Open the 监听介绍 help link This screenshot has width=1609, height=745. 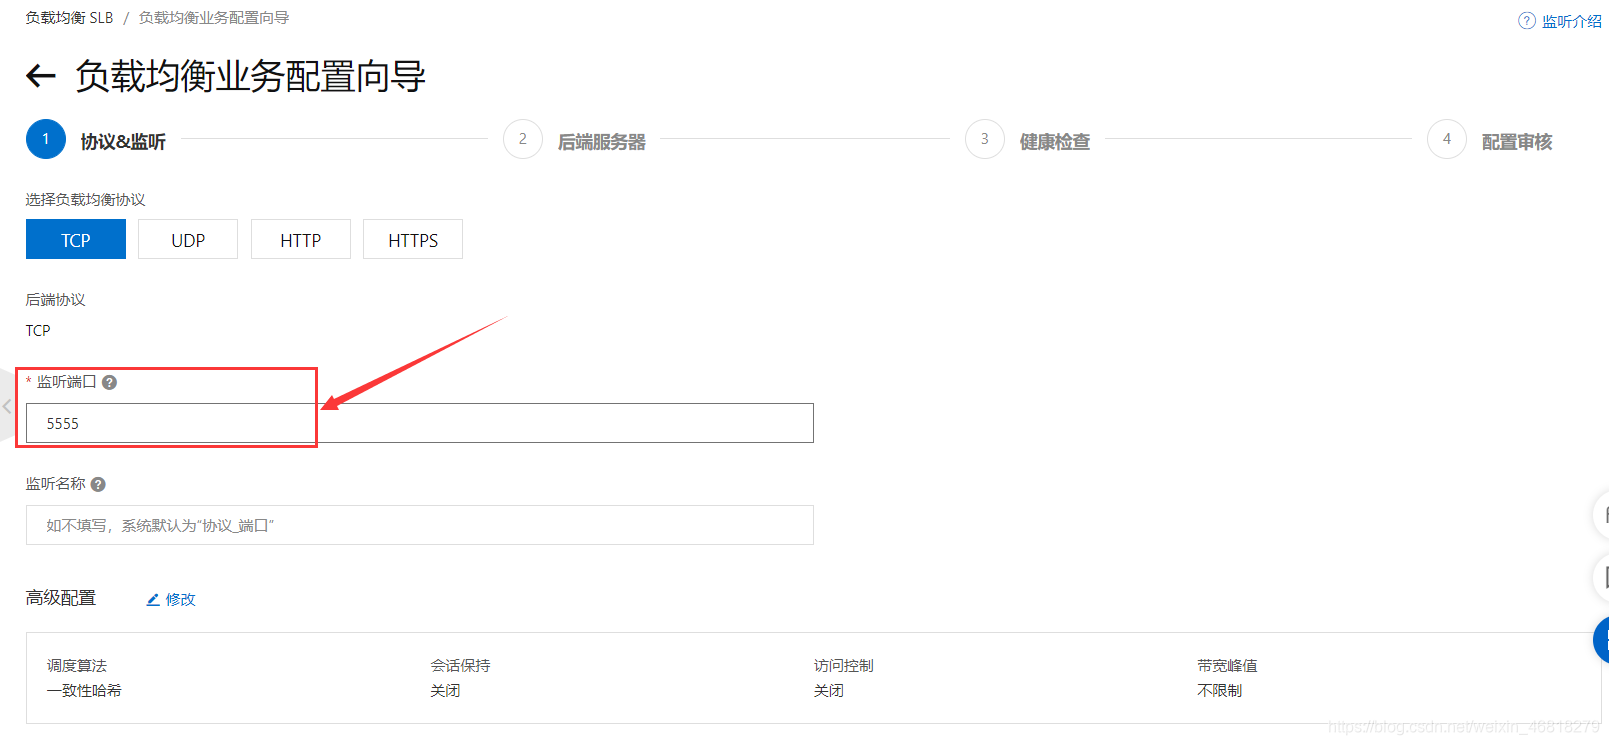coord(1571,21)
